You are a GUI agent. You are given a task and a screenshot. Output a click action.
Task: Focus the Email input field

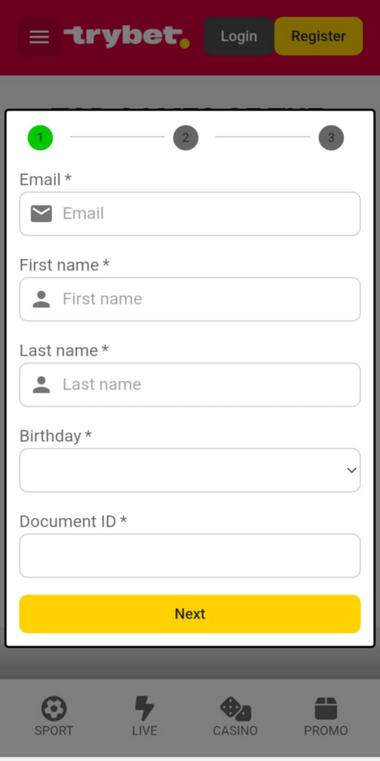pos(190,214)
